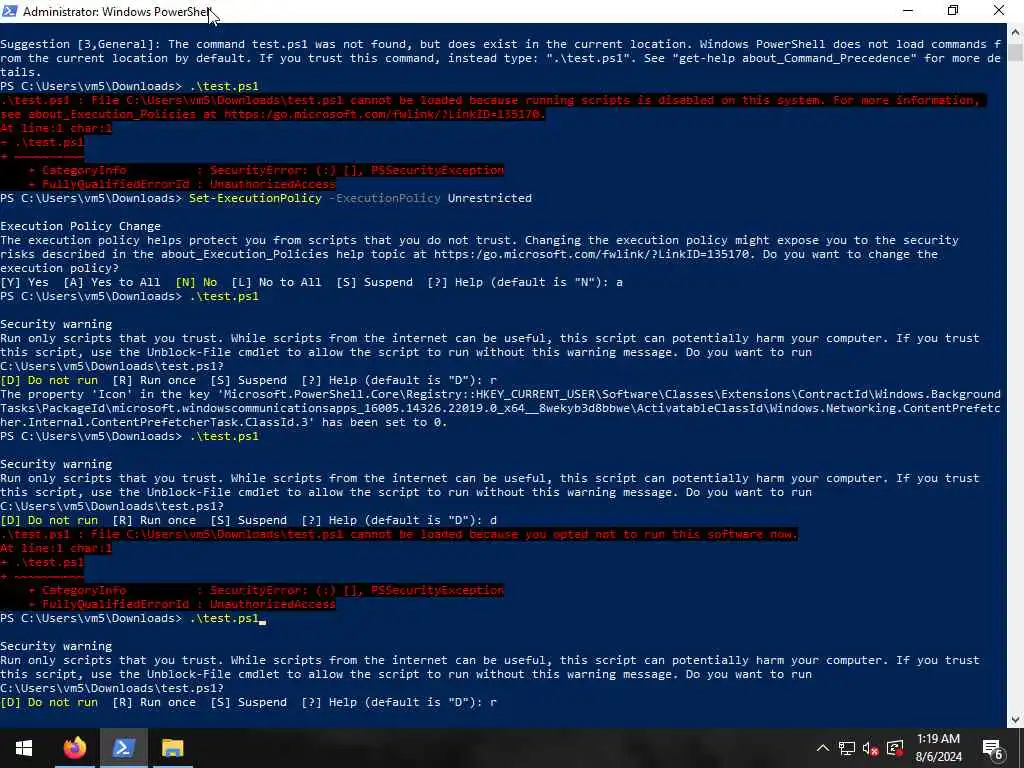Open the Windows Start menu
1024x768 pixels.
pyautogui.click(x=24, y=748)
